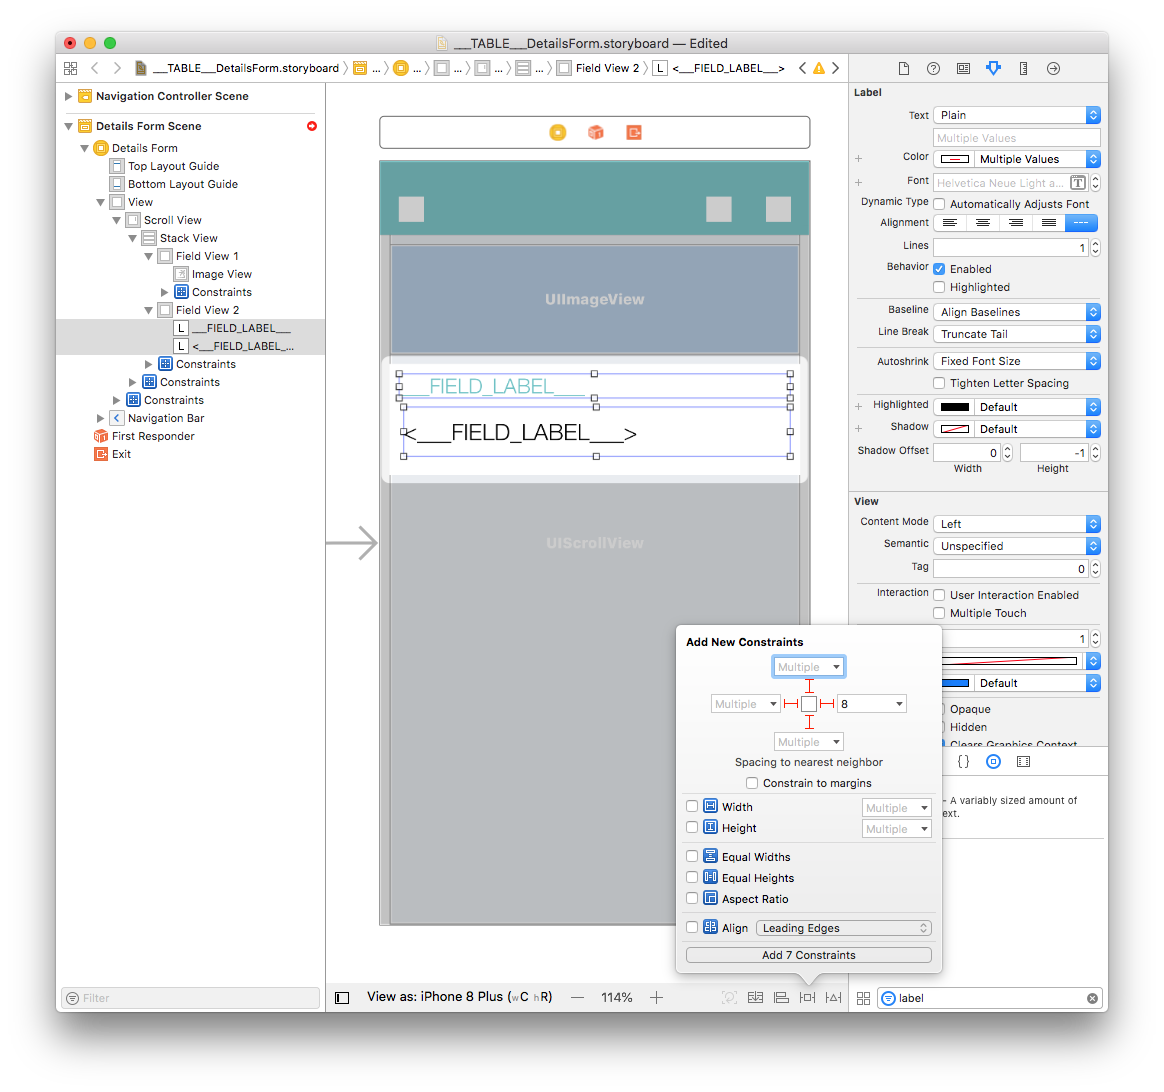
Task: Open the Connections inspector
Action: [1053, 68]
